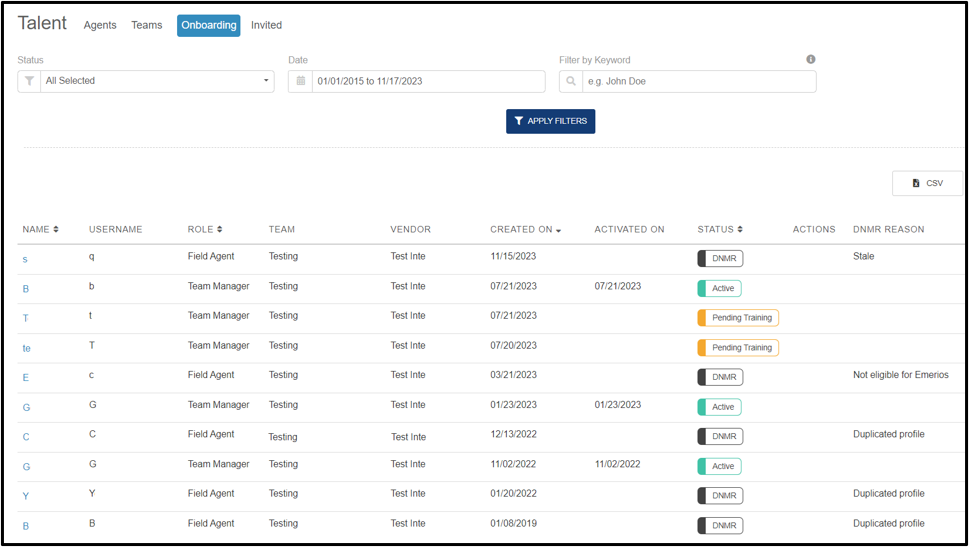969x547 pixels.
Task: Open agent named te profile link
Action: [x=27, y=349]
